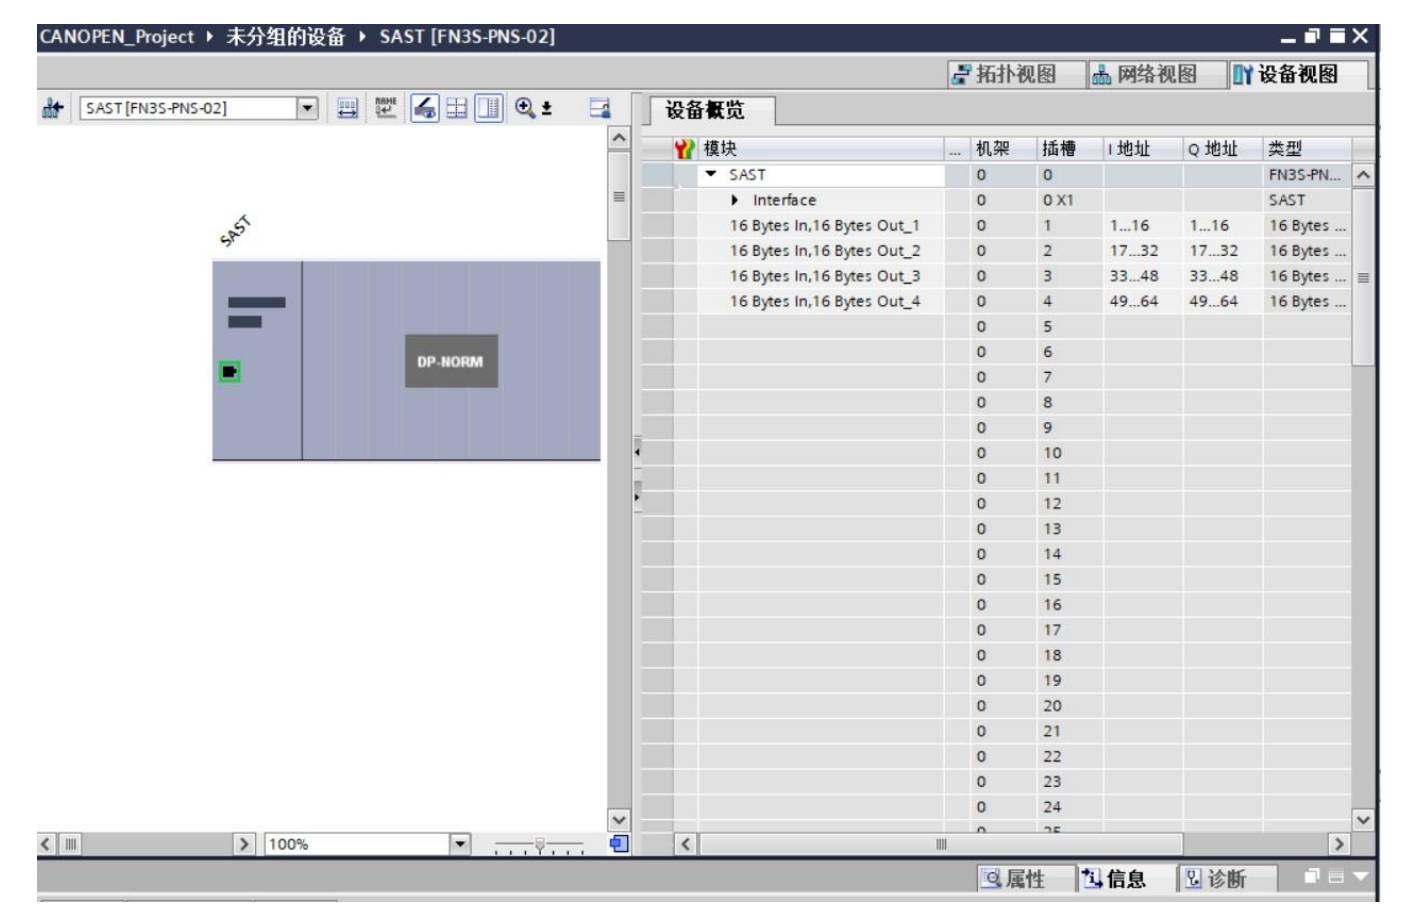Click the zoom download arrow icon
The width and height of the screenshot is (1404, 918).
click(x=547, y=108)
